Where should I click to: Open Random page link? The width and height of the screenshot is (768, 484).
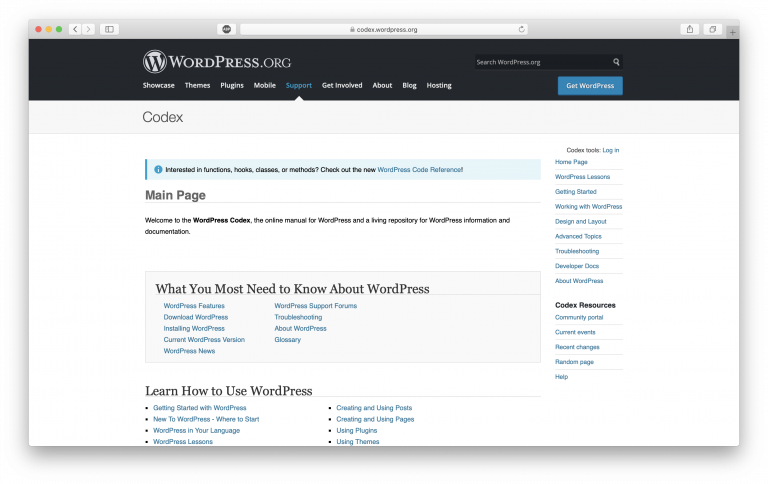(x=574, y=362)
